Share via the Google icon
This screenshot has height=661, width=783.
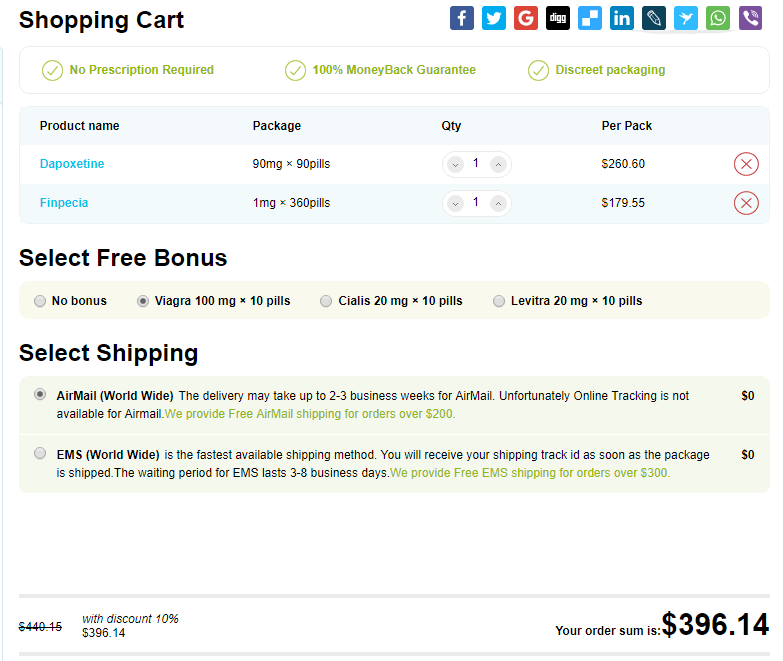(x=525, y=18)
